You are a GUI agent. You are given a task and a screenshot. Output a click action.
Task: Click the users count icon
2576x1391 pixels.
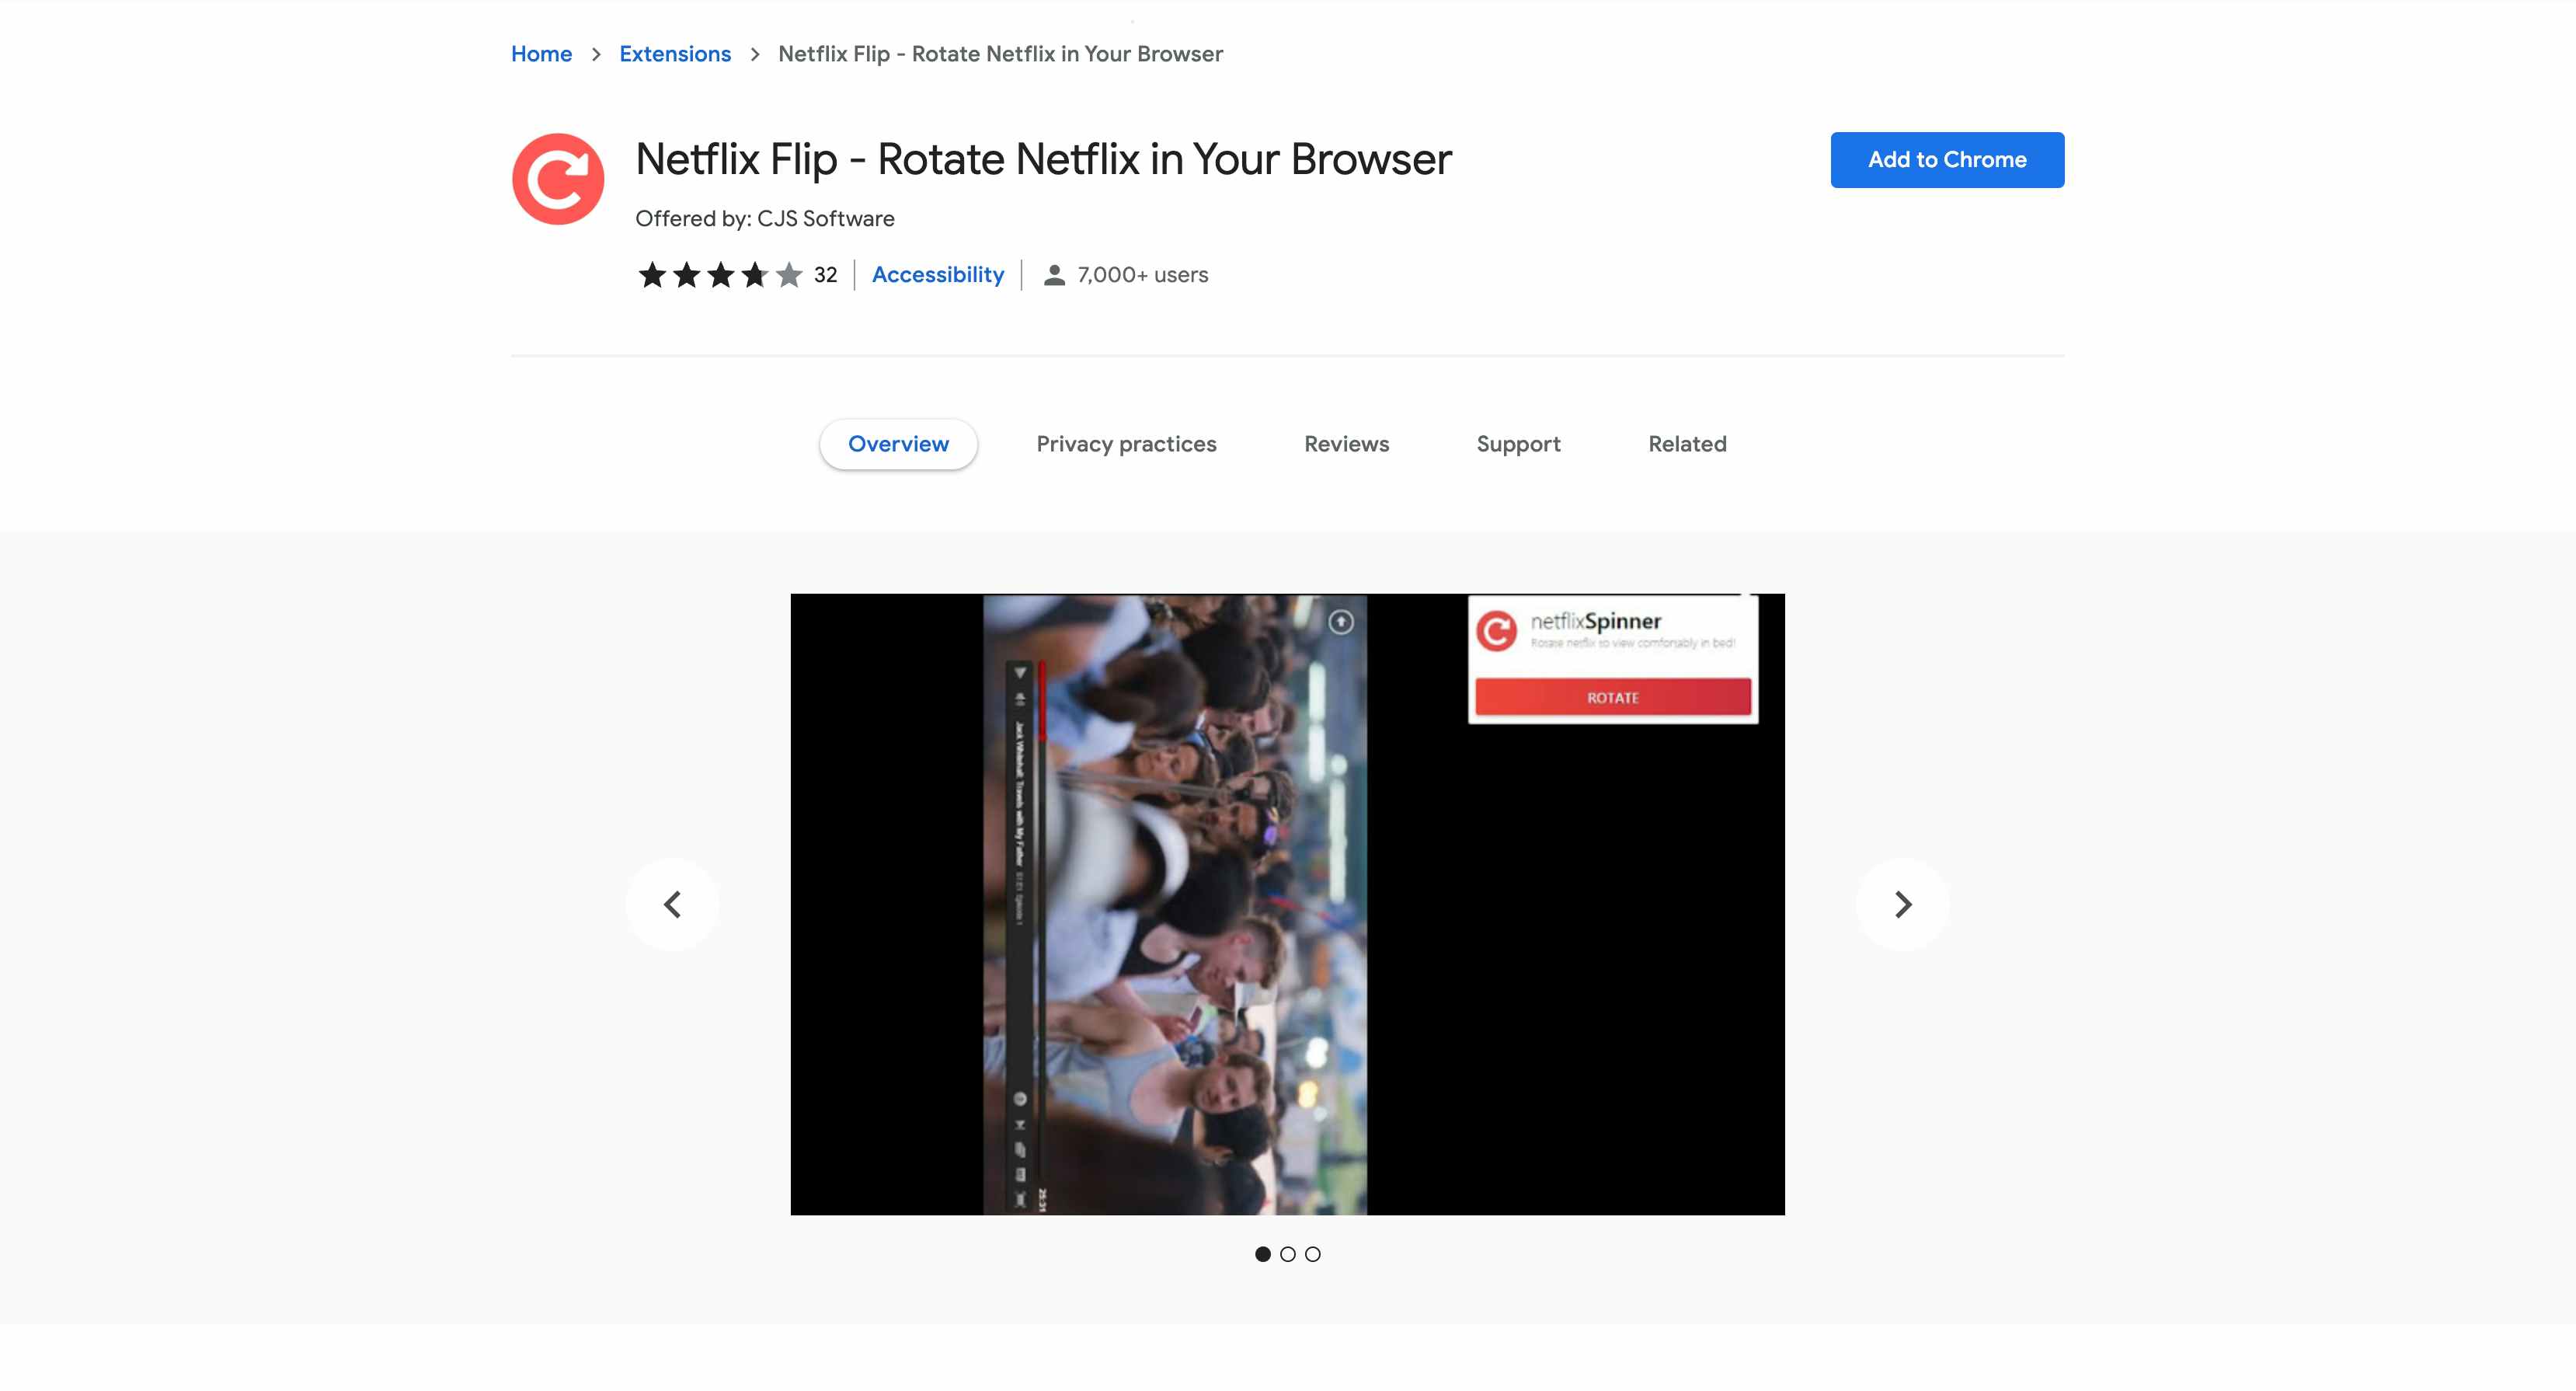pyautogui.click(x=1051, y=274)
